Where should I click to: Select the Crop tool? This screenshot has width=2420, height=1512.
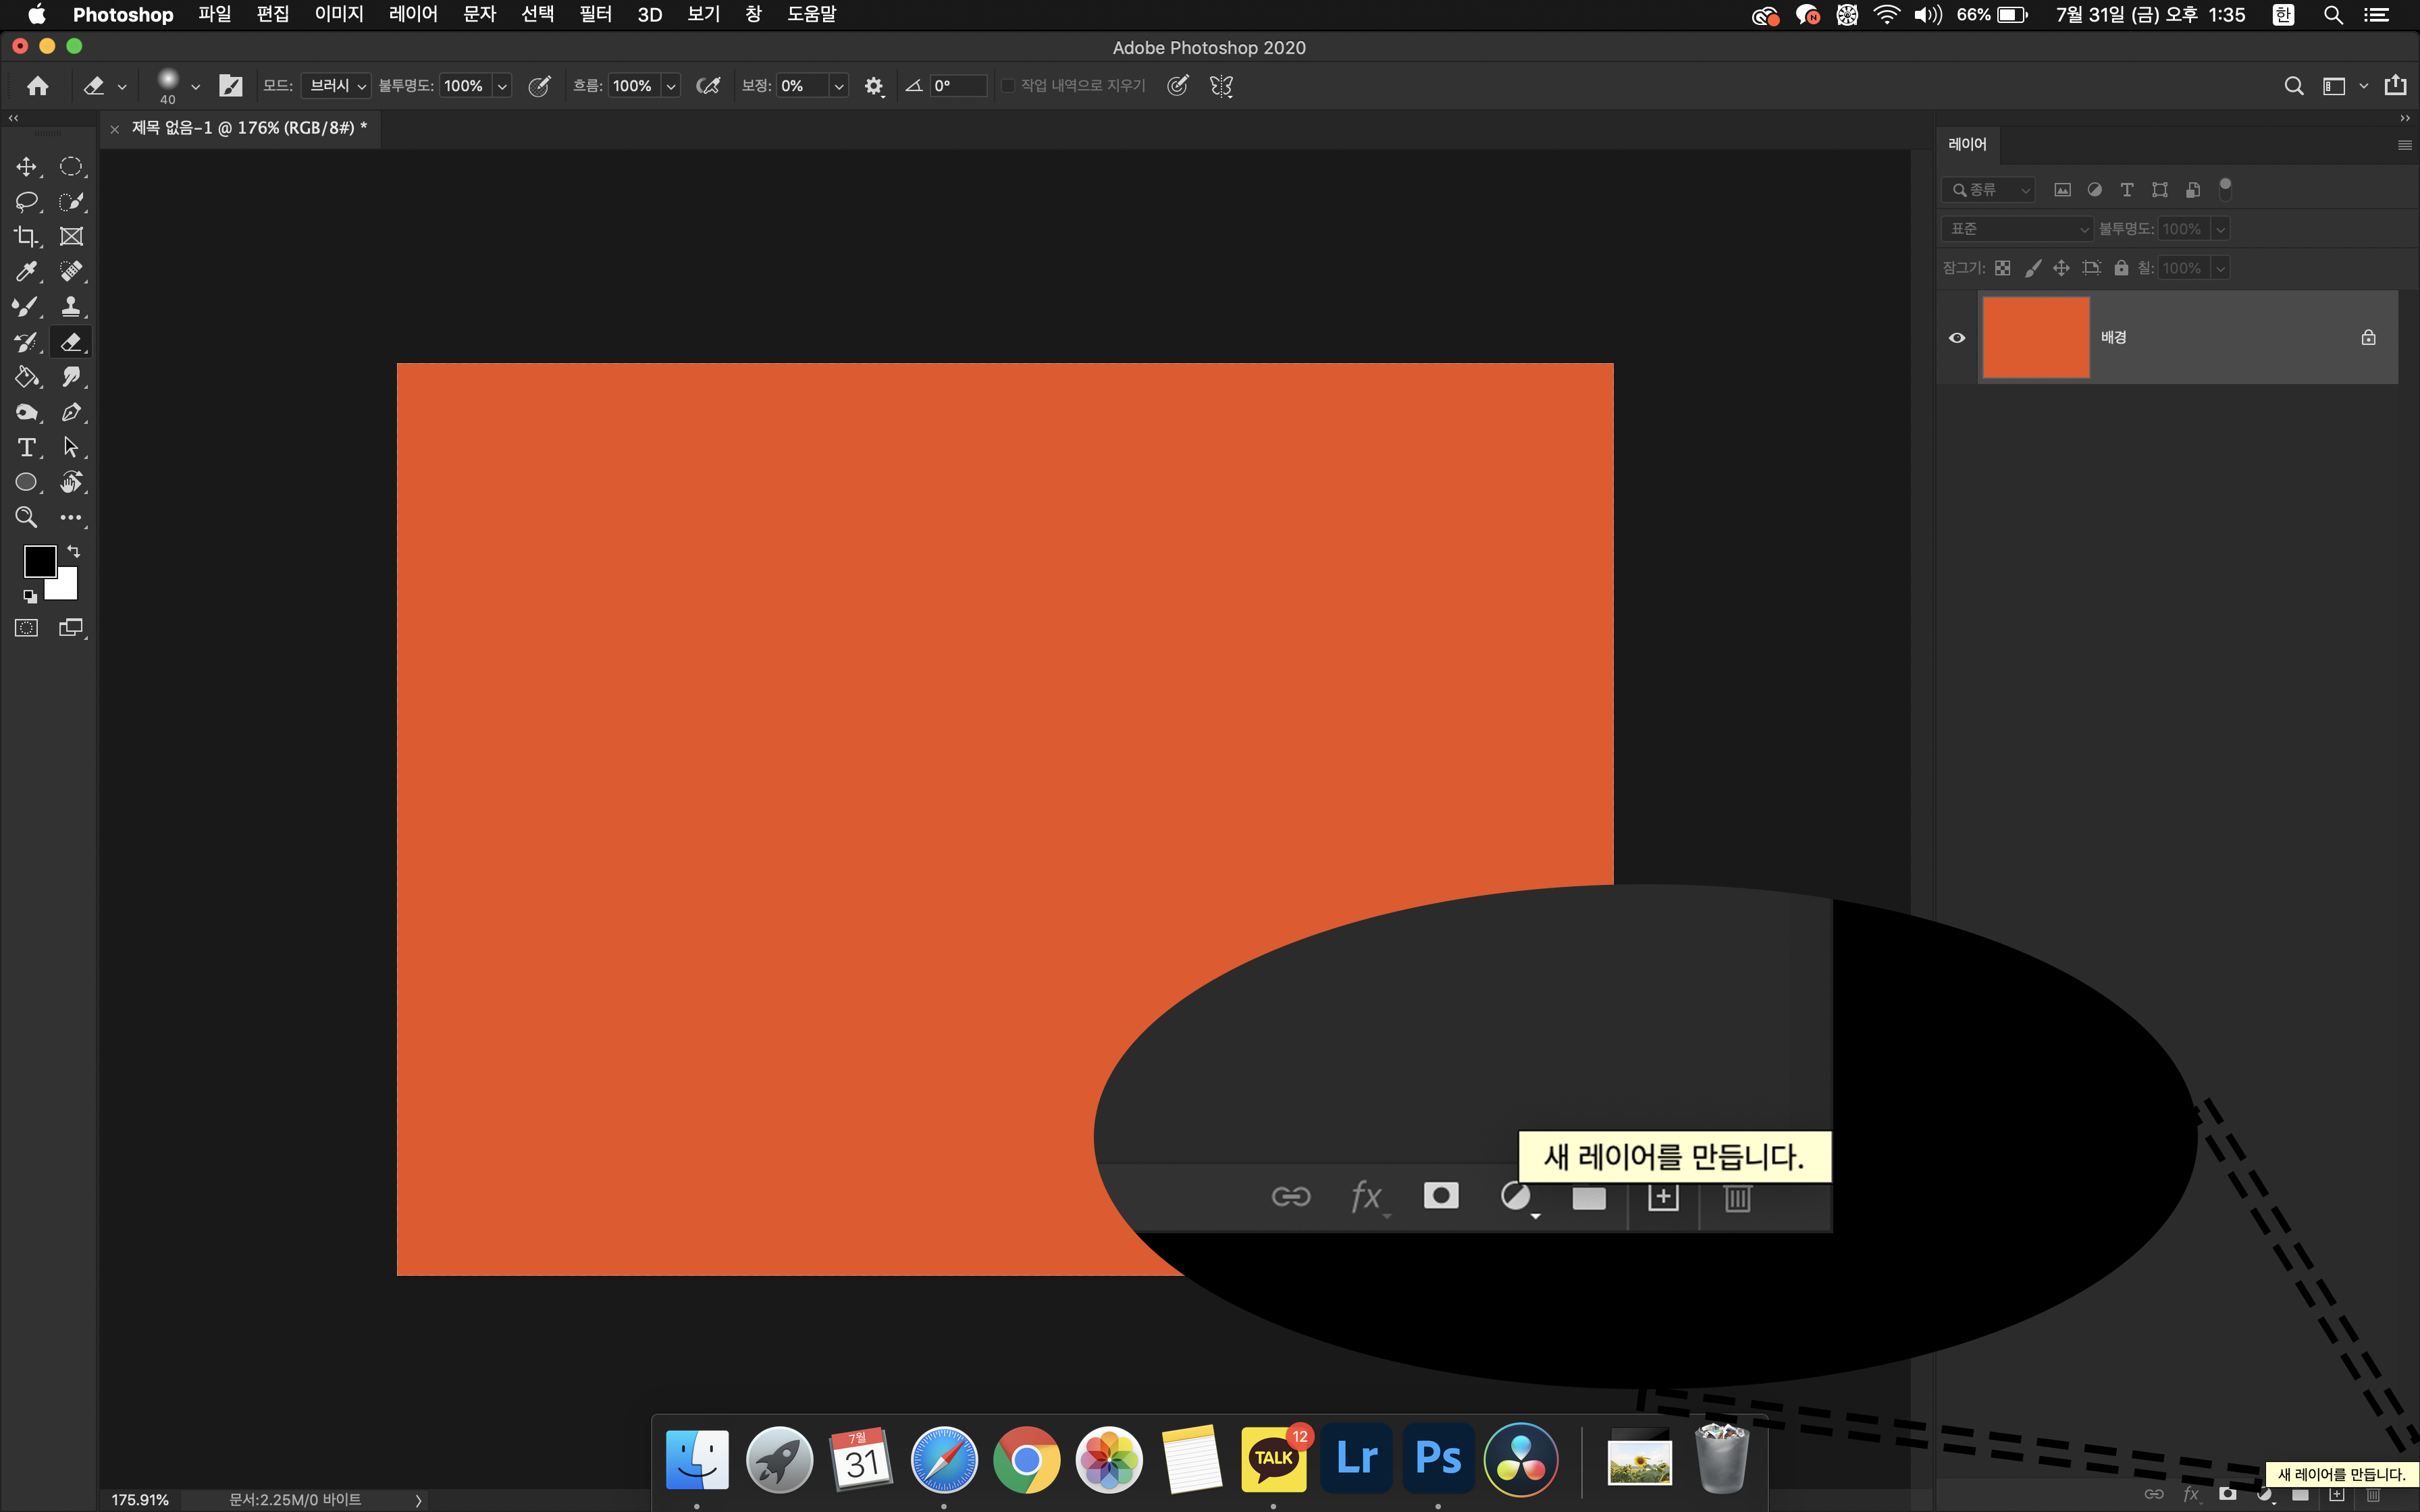(x=26, y=237)
